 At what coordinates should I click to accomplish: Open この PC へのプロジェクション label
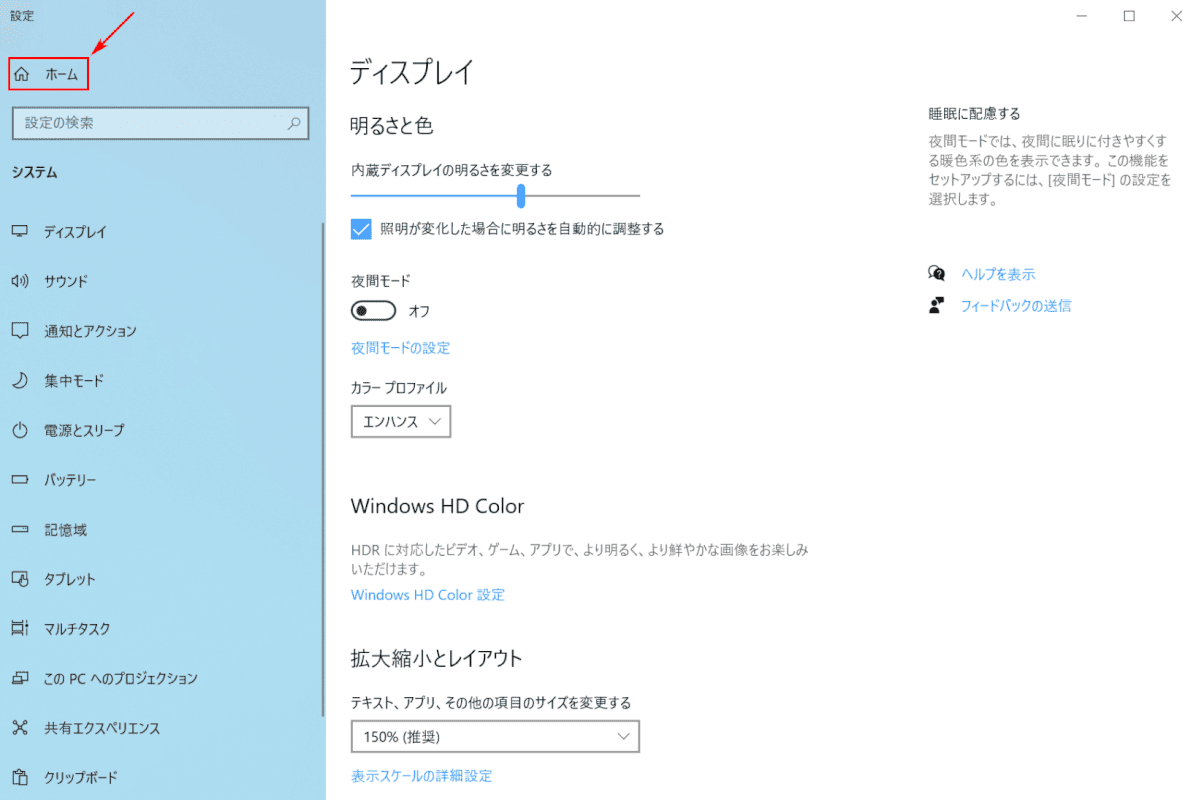(121, 679)
